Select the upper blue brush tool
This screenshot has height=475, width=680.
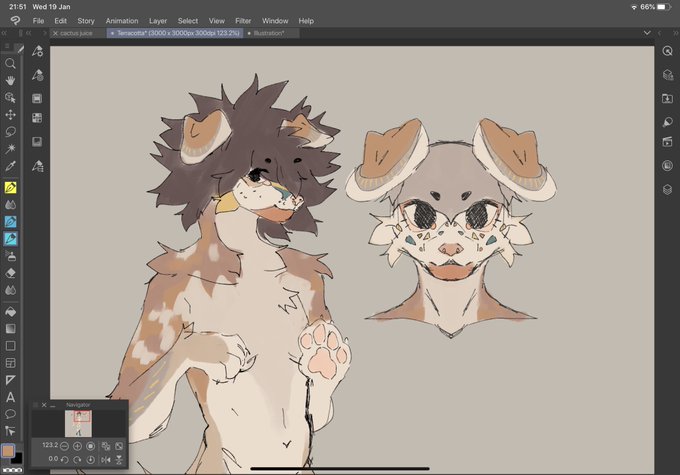(x=10, y=222)
